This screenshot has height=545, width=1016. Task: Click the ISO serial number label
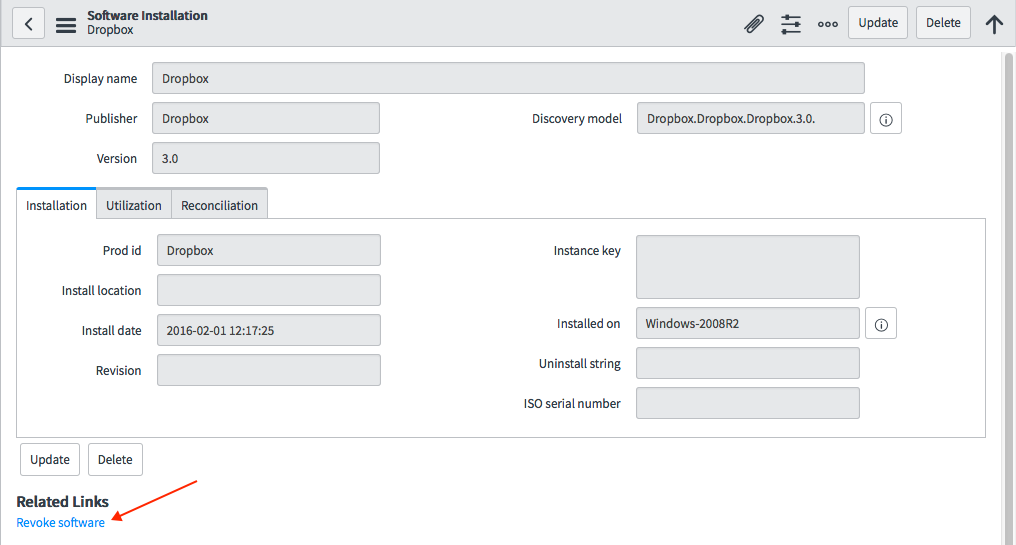tap(572, 404)
